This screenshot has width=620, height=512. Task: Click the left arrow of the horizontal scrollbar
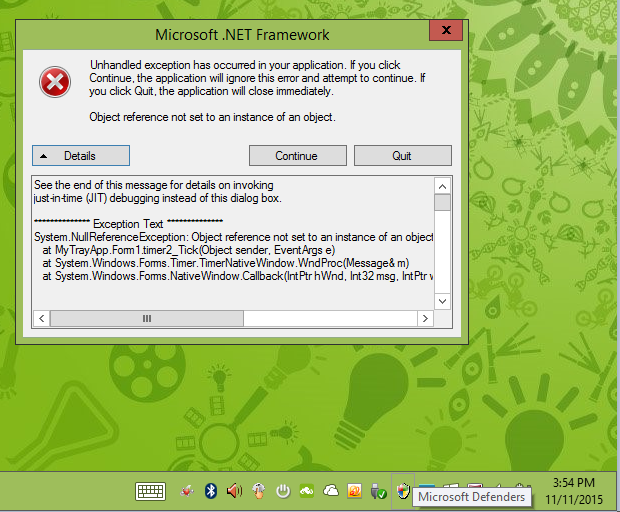point(42,319)
